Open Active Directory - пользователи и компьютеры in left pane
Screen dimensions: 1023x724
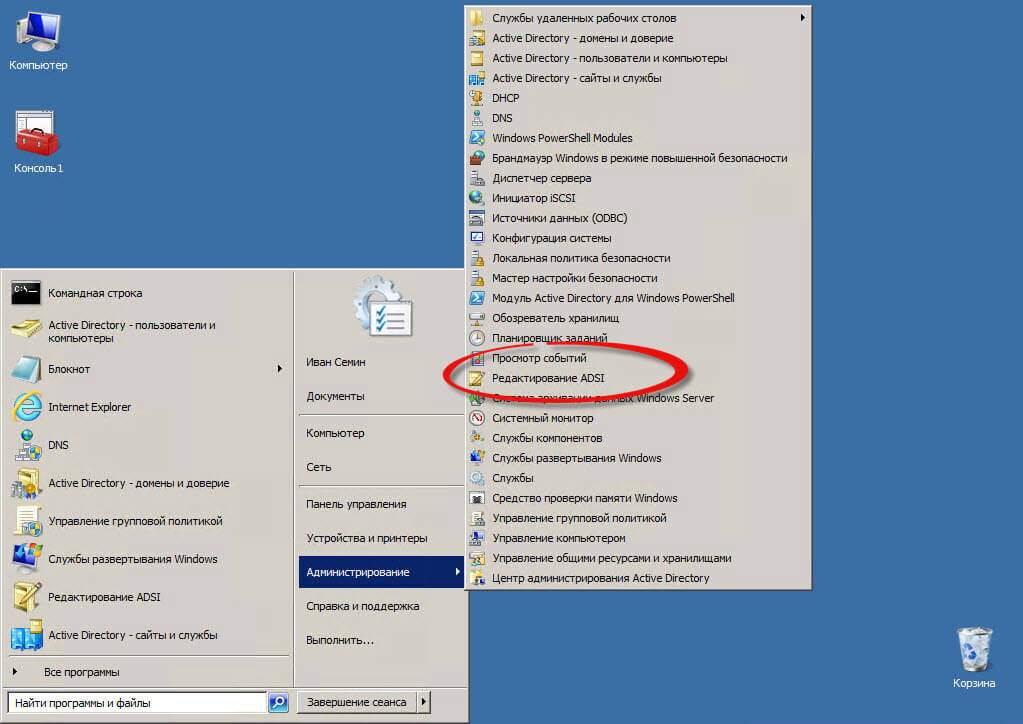[x=149, y=331]
